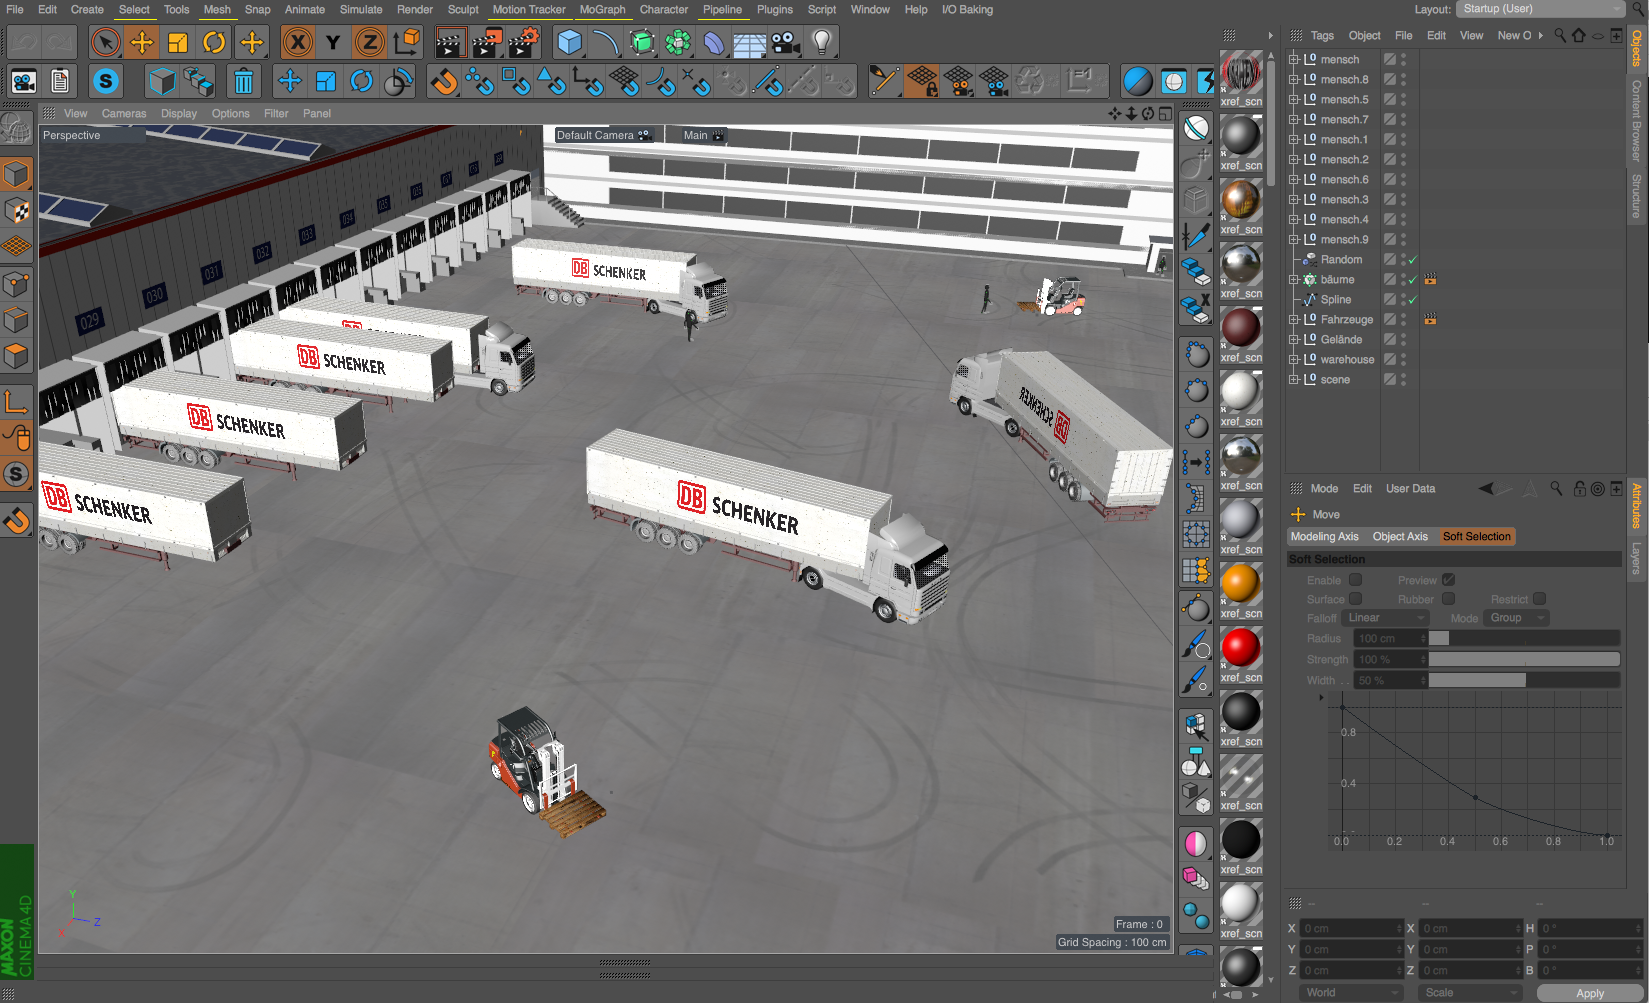Open viewport Cameras menu
The width and height of the screenshot is (1649, 1003).
pos(124,113)
